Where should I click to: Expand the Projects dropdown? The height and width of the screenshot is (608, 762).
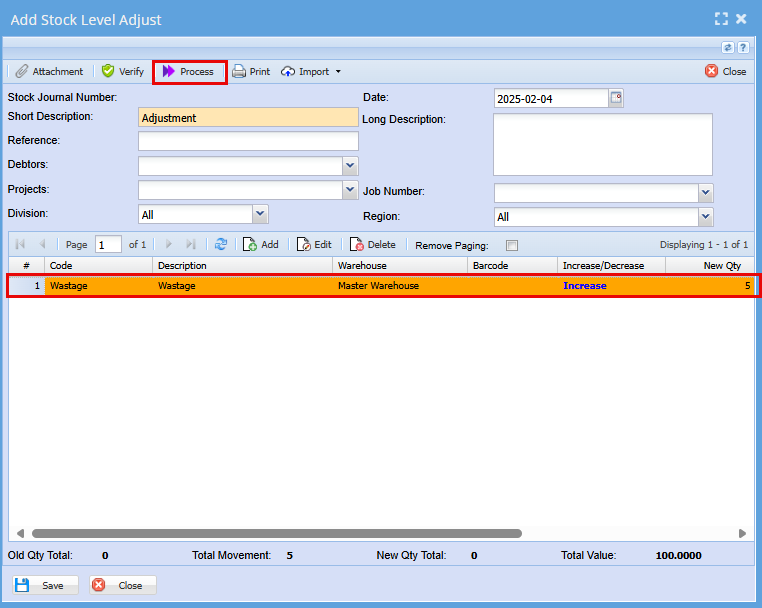click(x=350, y=190)
